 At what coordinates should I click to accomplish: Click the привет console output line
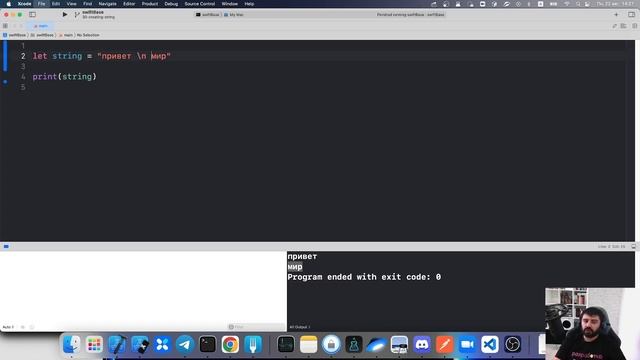click(302, 256)
